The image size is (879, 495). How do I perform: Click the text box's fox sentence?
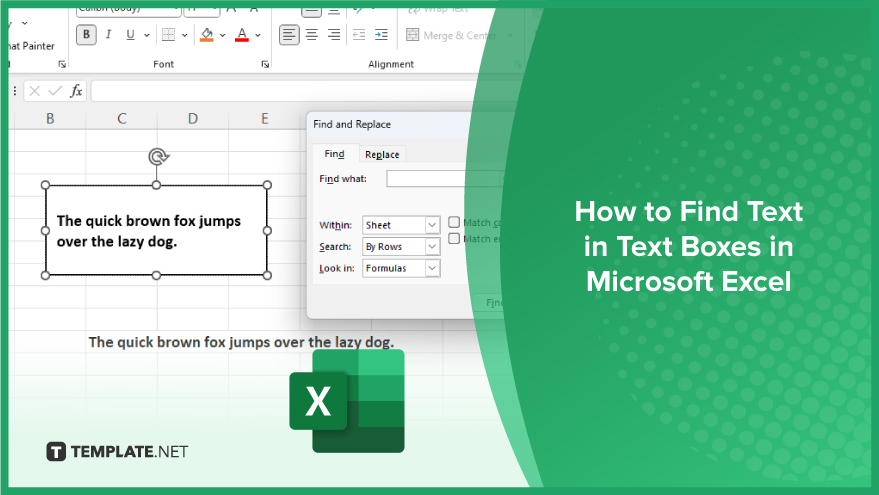(149, 231)
